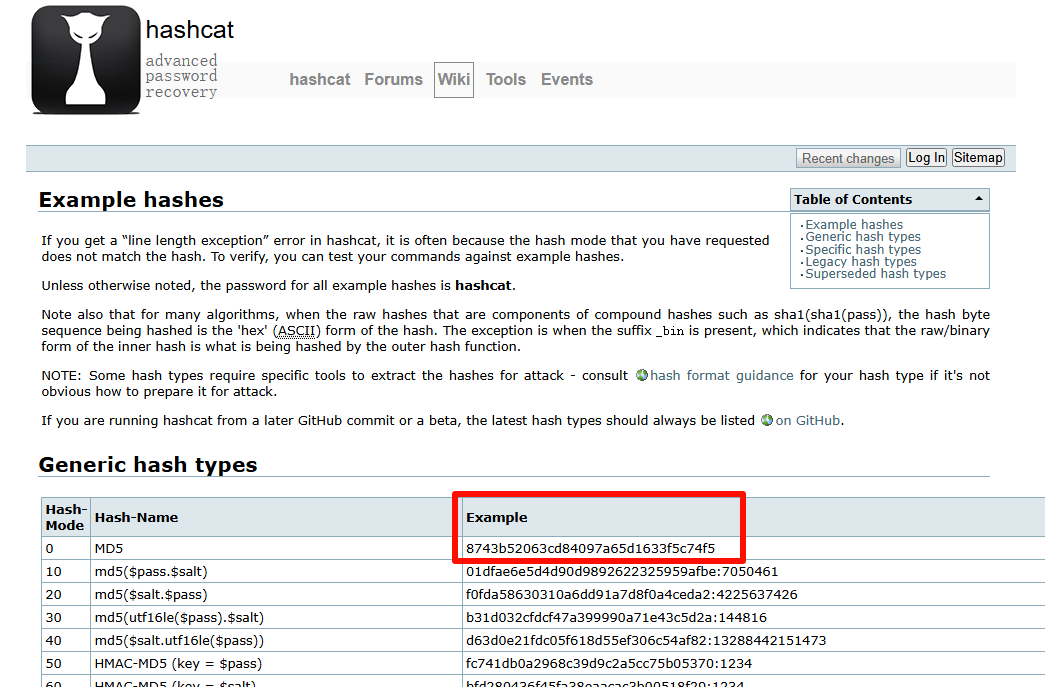Select the Wiki navigation tab
The height and width of the screenshot is (687, 1045).
[454, 80]
